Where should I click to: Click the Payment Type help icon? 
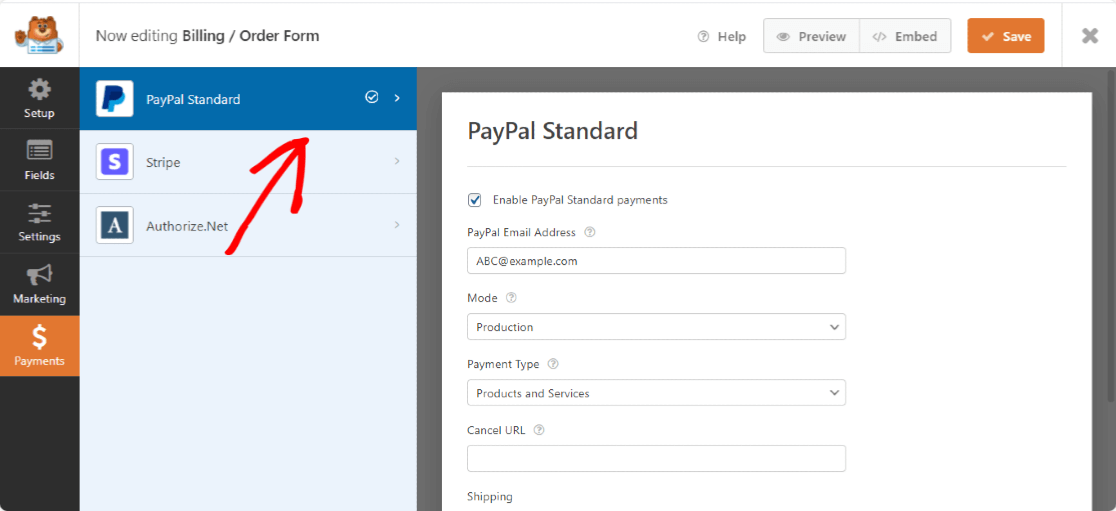pyautogui.click(x=553, y=364)
